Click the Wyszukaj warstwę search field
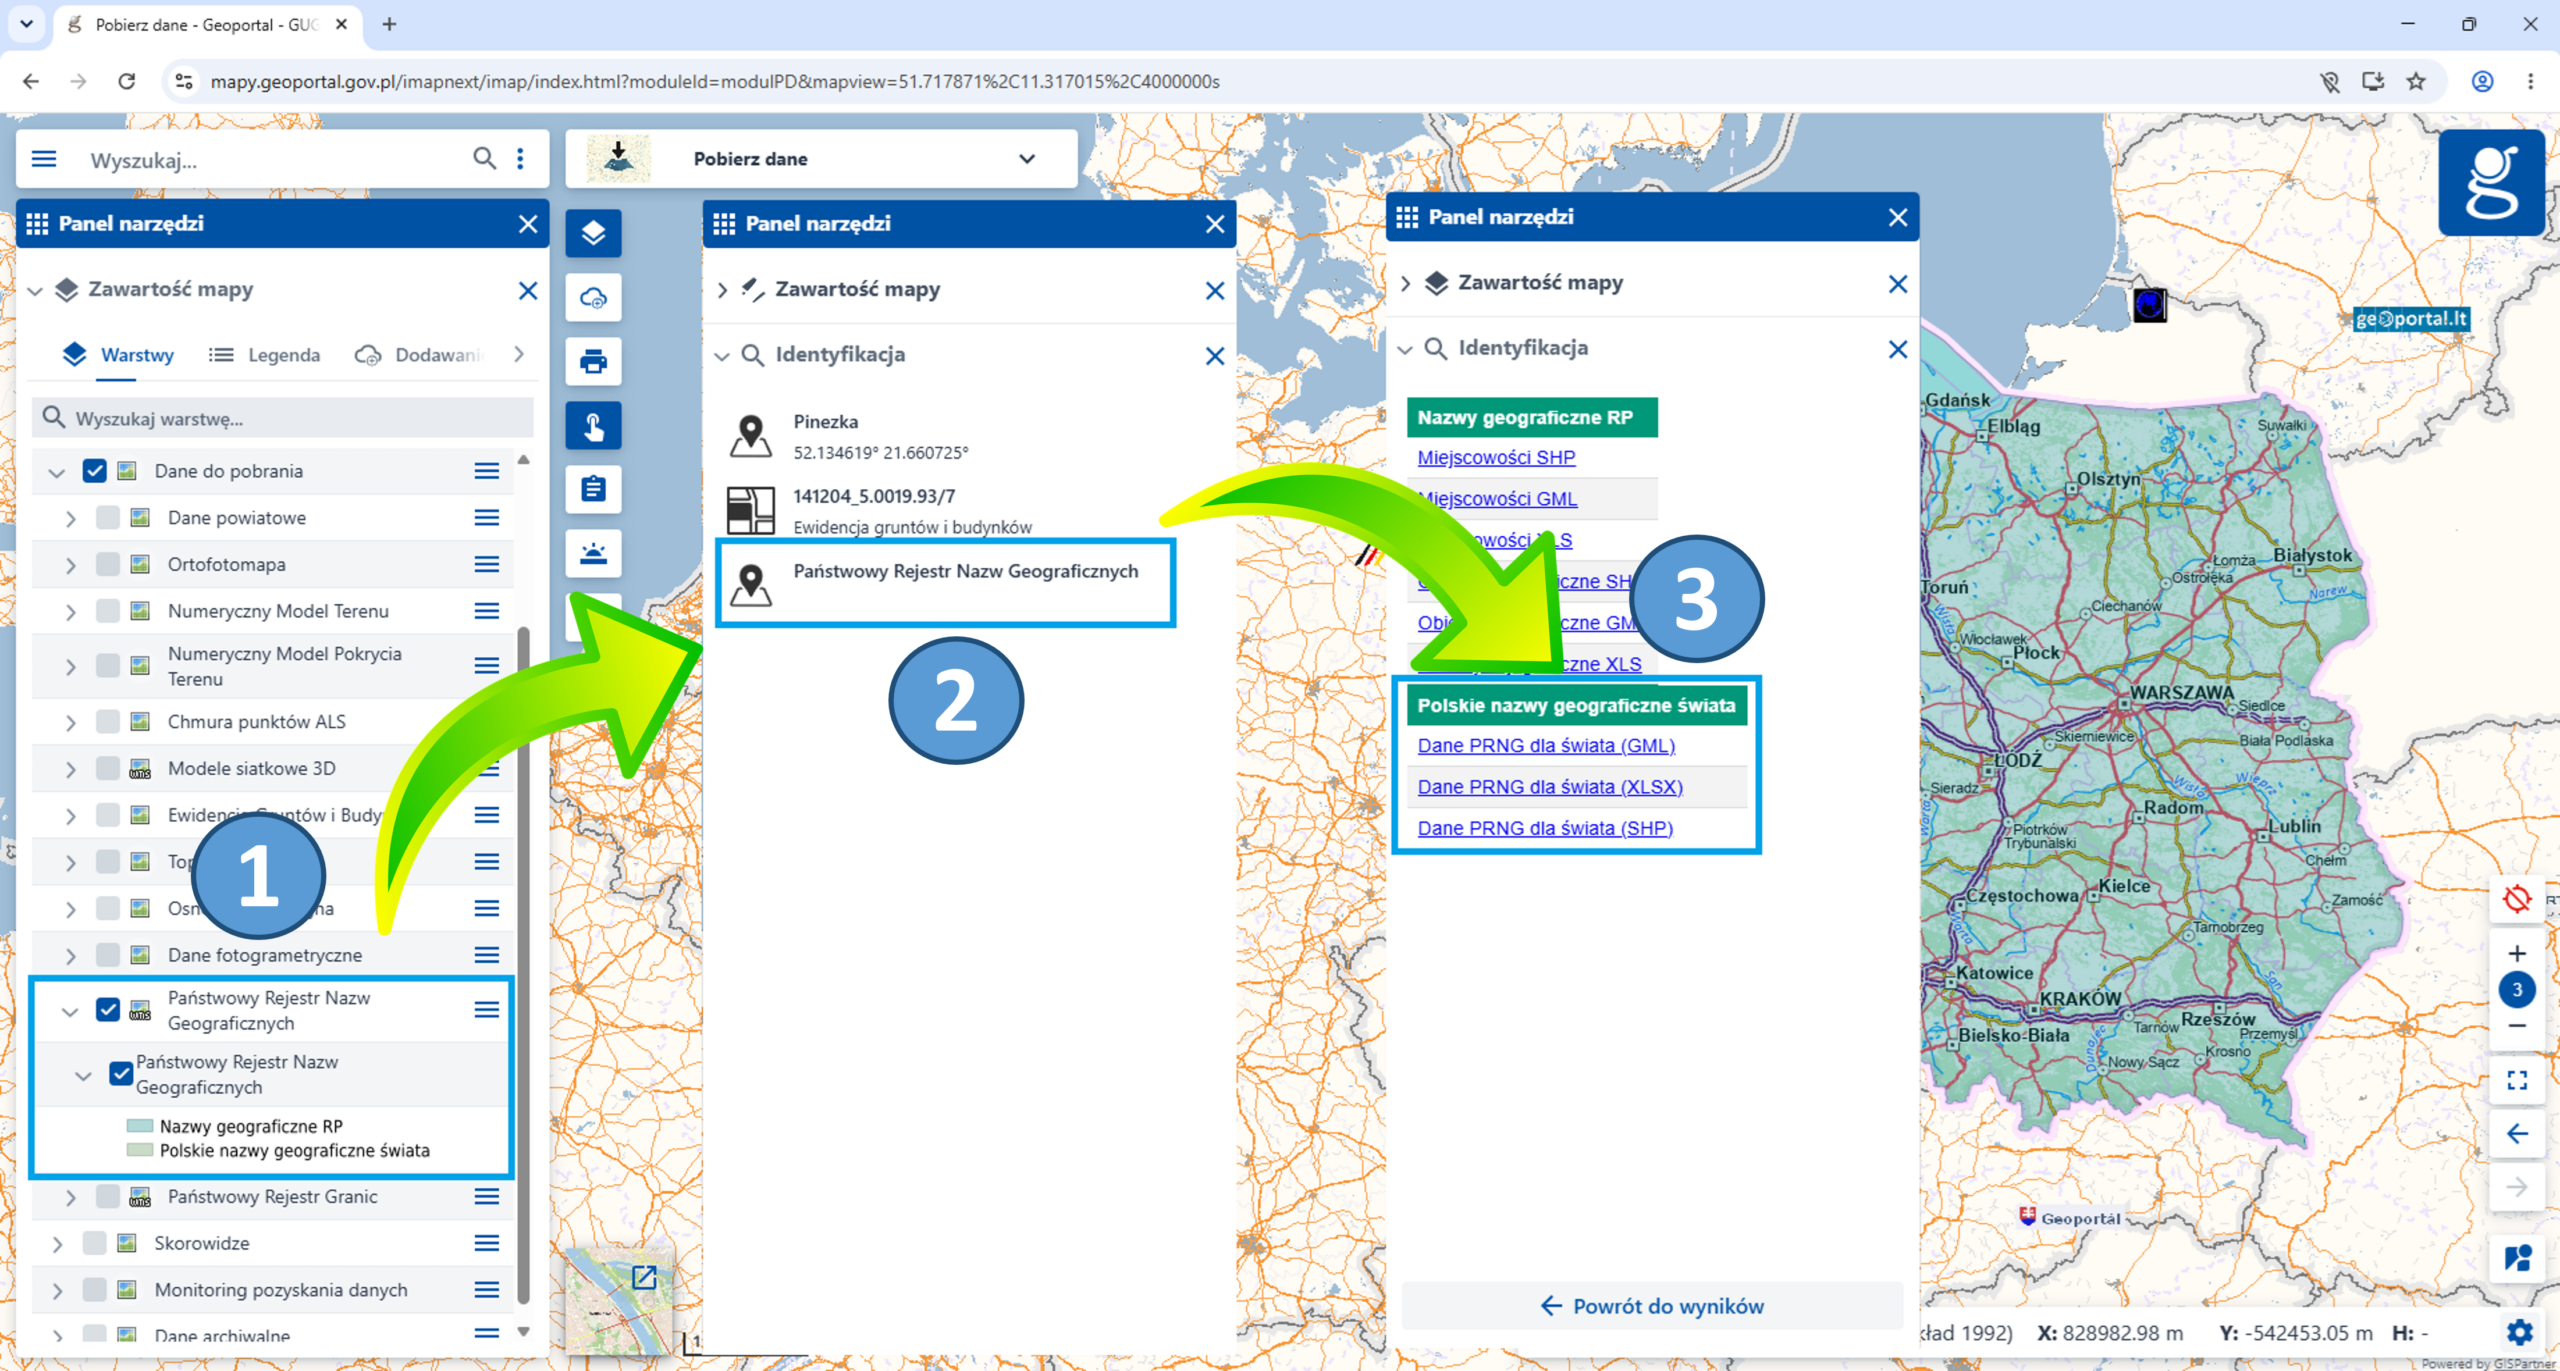2560x1371 pixels. 283,418
